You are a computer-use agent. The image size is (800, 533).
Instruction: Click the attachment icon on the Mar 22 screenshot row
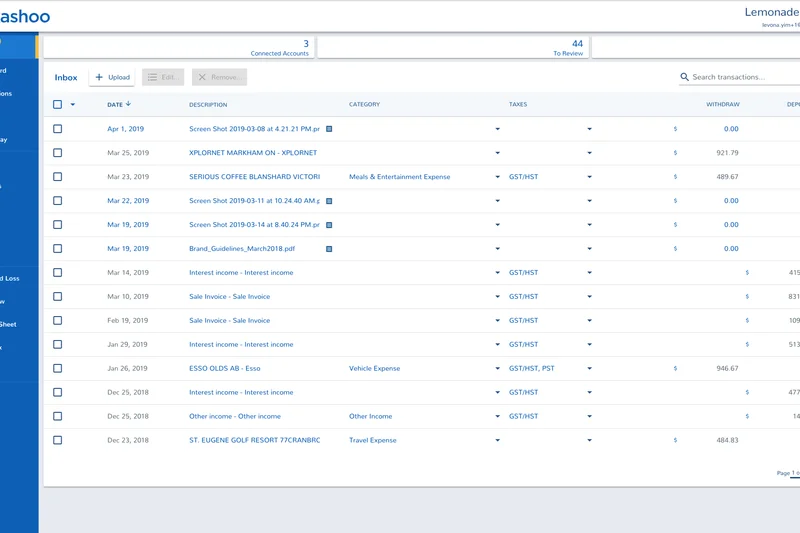click(x=329, y=201)
